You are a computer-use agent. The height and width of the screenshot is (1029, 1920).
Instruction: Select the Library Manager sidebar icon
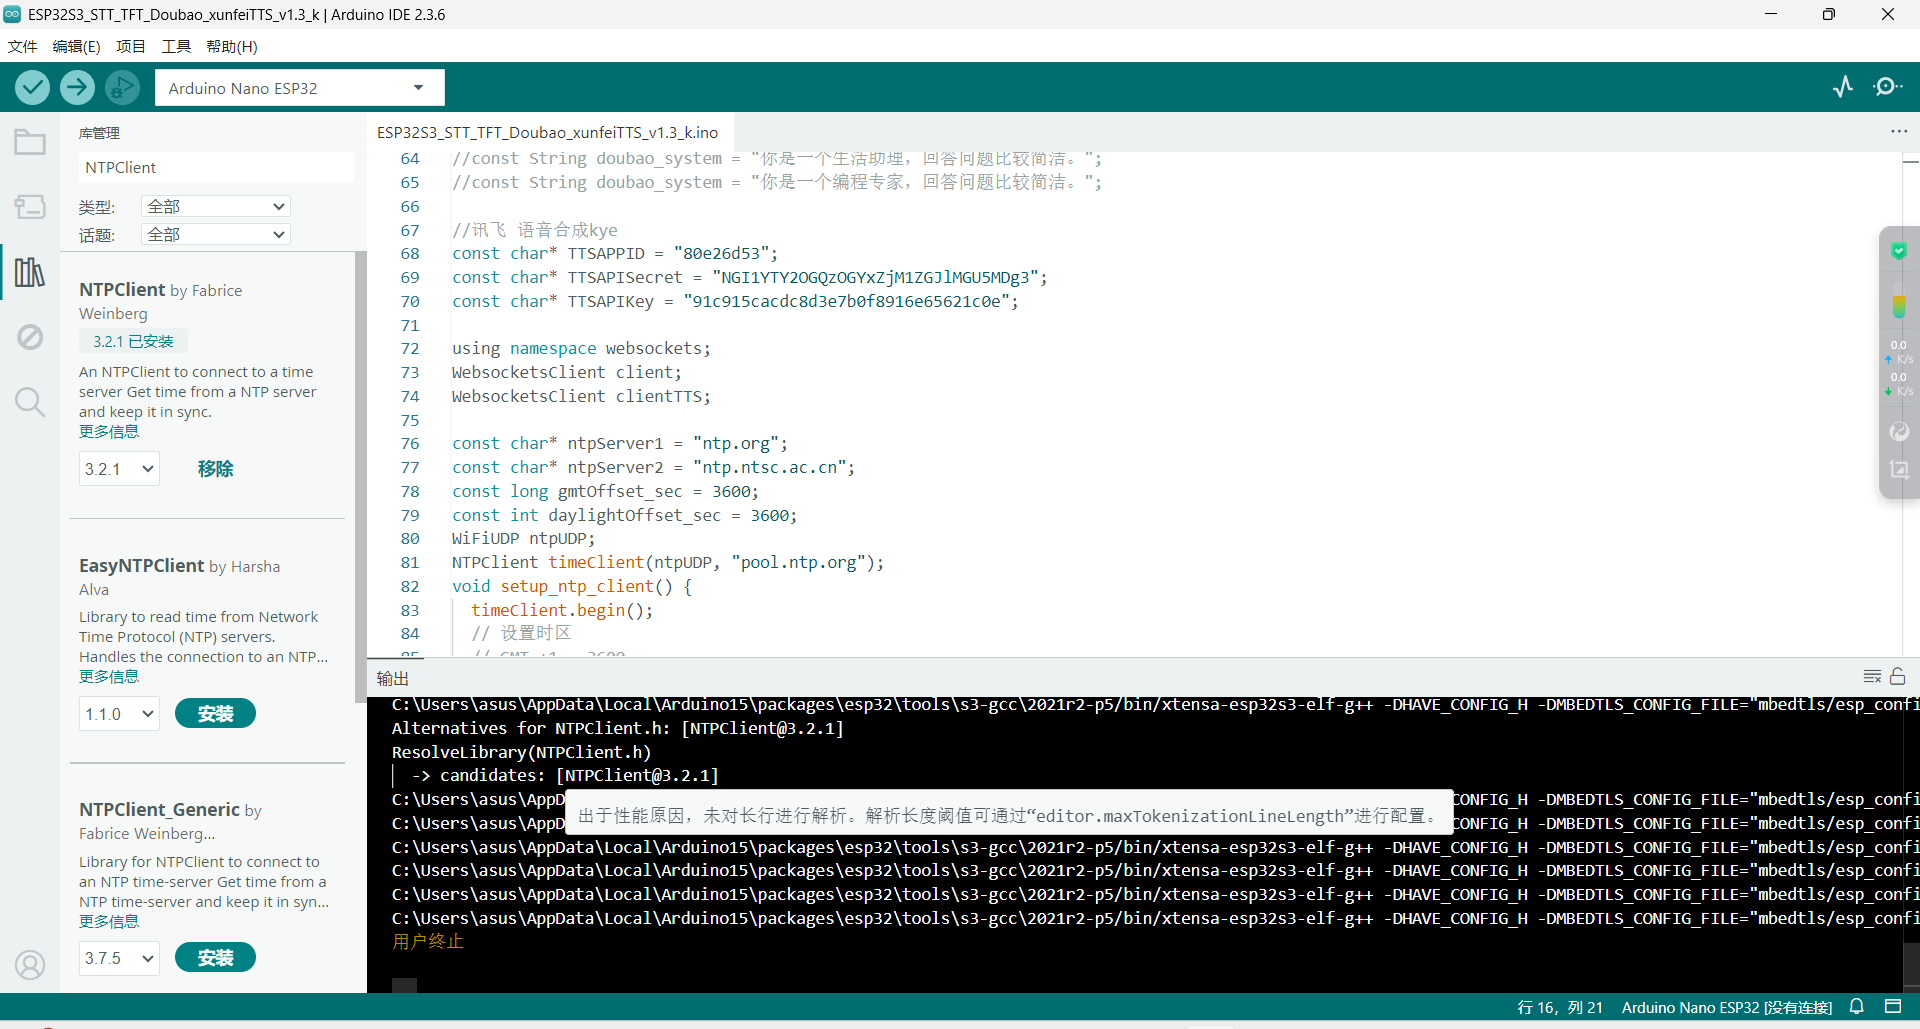(30, 272)
